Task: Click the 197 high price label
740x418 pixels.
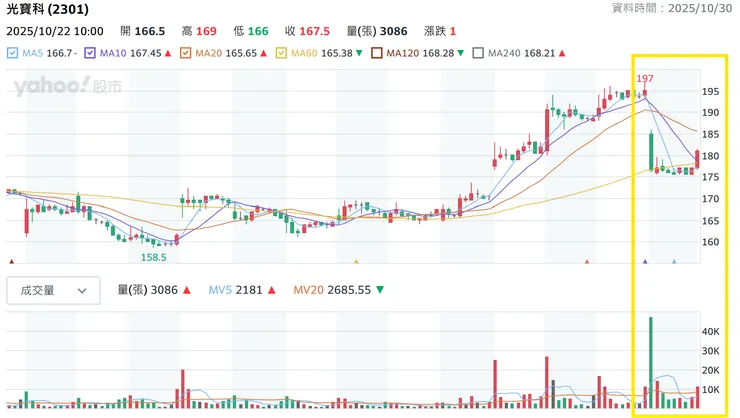Action: click(x=645, y=79)
